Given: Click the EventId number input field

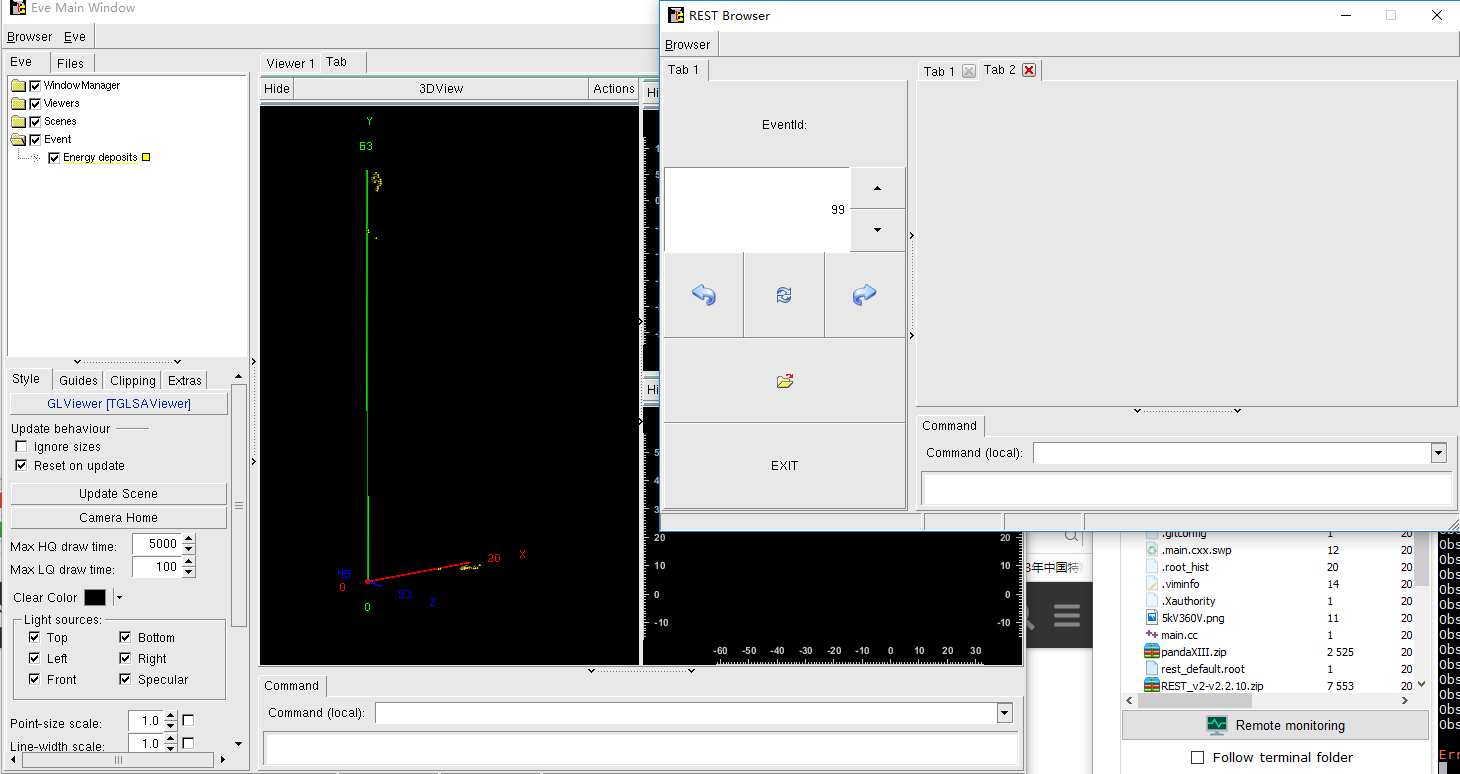Looking at the screenshot, I should point(757,209).
